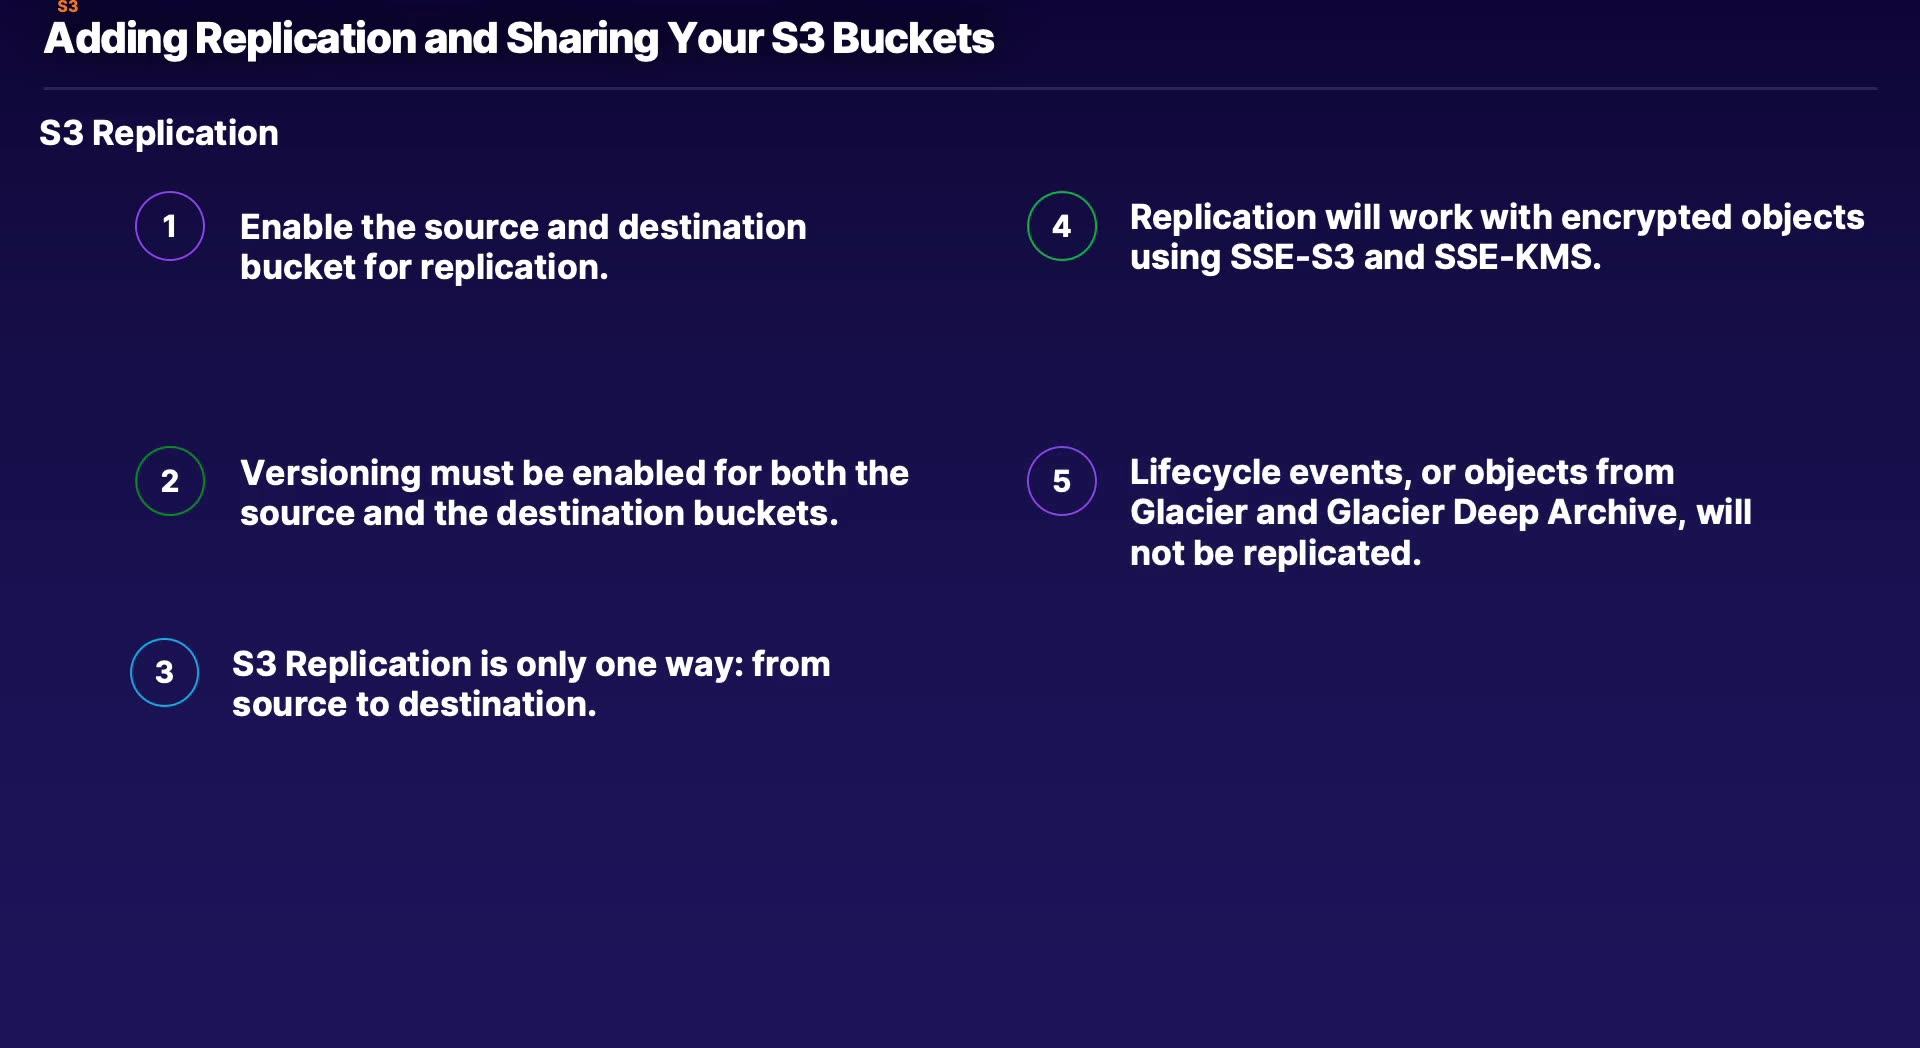The height and width of the screenshot is (1048, 1920).
Task: Click the blue circle numbered 3
Action: [x=165, y=672]
